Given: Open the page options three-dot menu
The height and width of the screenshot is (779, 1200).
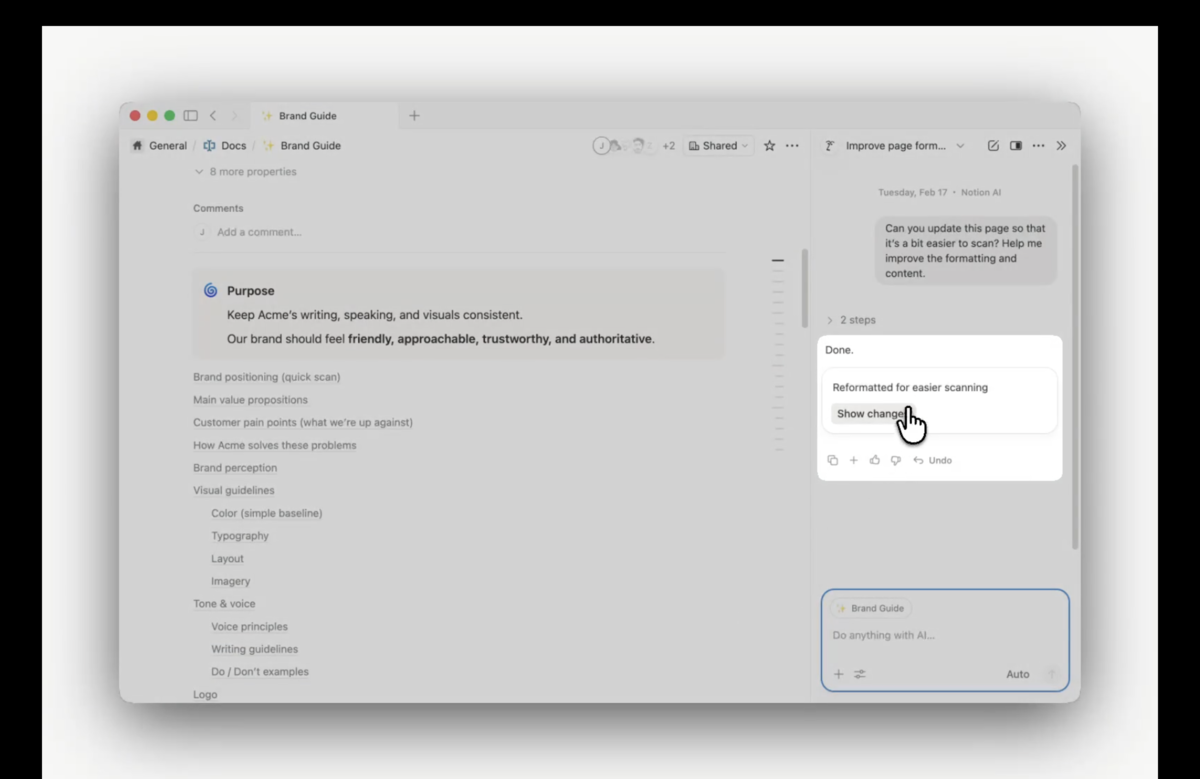Looking at the screenshot, I should coord(792,146).
